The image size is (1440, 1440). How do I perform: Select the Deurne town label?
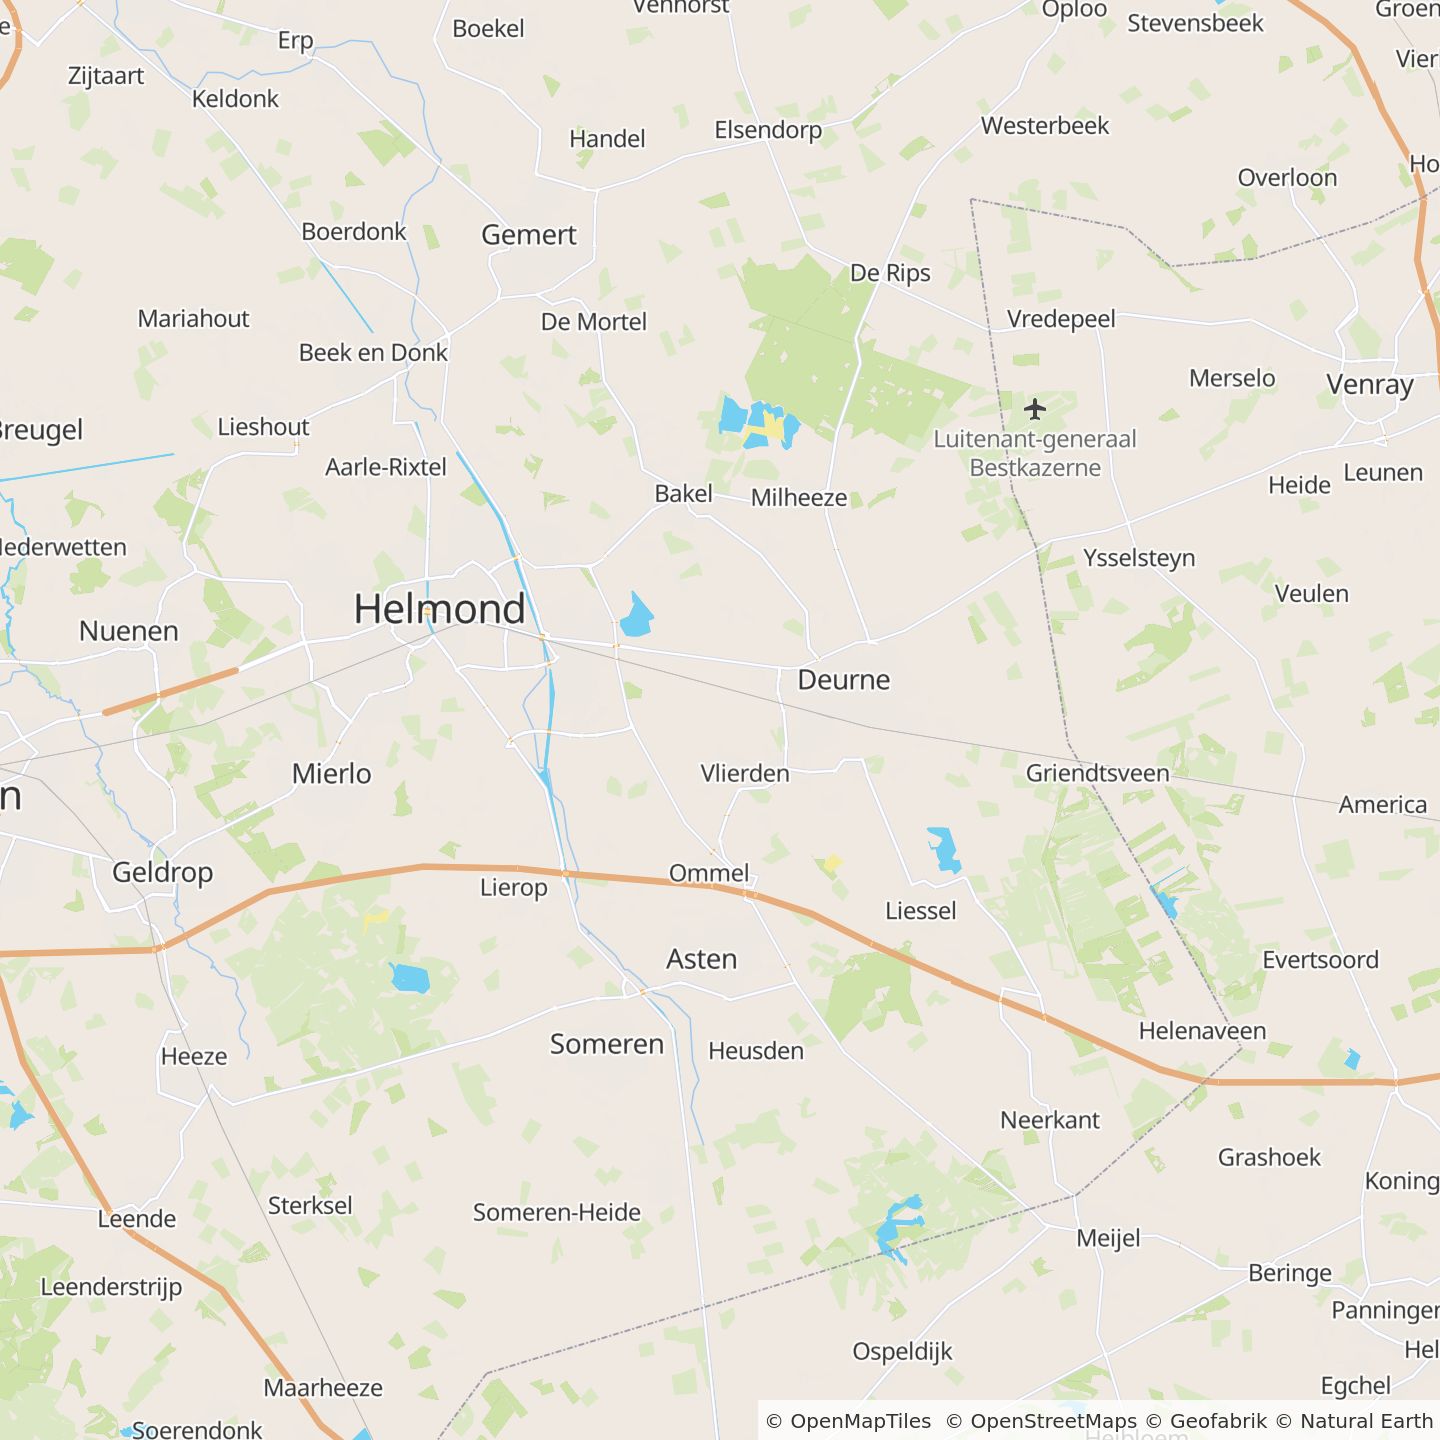[x=844, y=680]
